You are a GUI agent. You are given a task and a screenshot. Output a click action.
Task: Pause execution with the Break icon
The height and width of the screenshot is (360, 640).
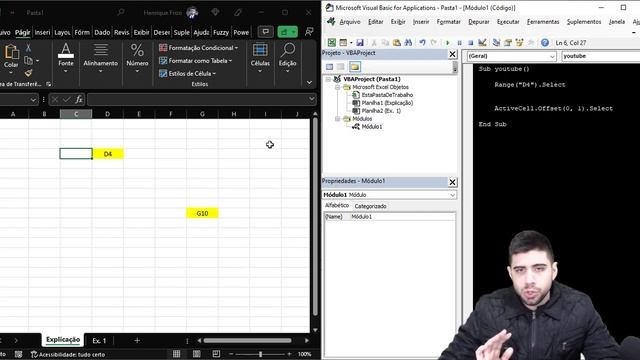coord(459,42)
